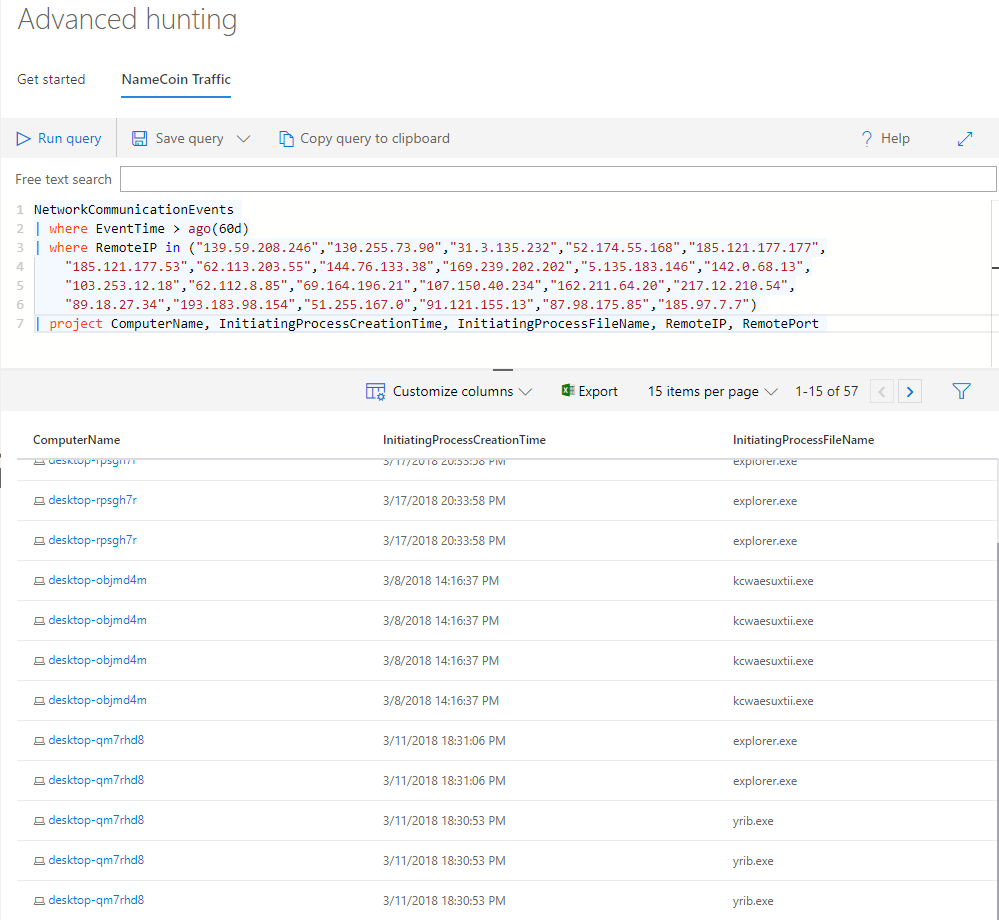The height and width of the screenshot is (920, 999).
Task: Click the first 3/11/2018 18:30:53 PM cell
Action: click(444, 821)
